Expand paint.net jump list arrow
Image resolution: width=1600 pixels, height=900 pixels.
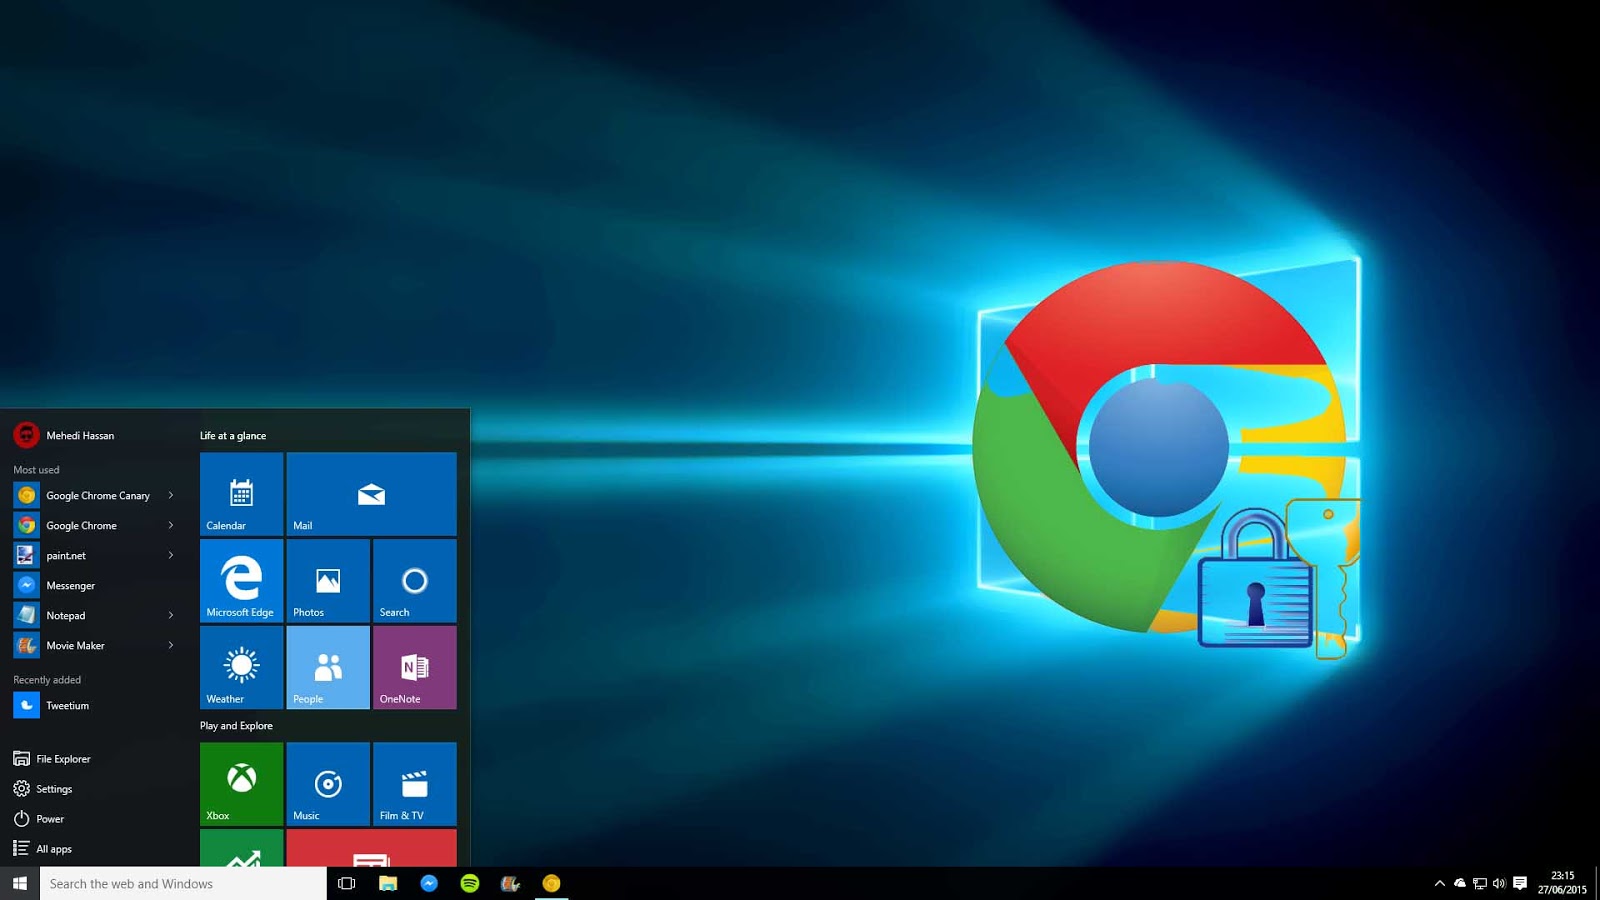pos(171,555)
